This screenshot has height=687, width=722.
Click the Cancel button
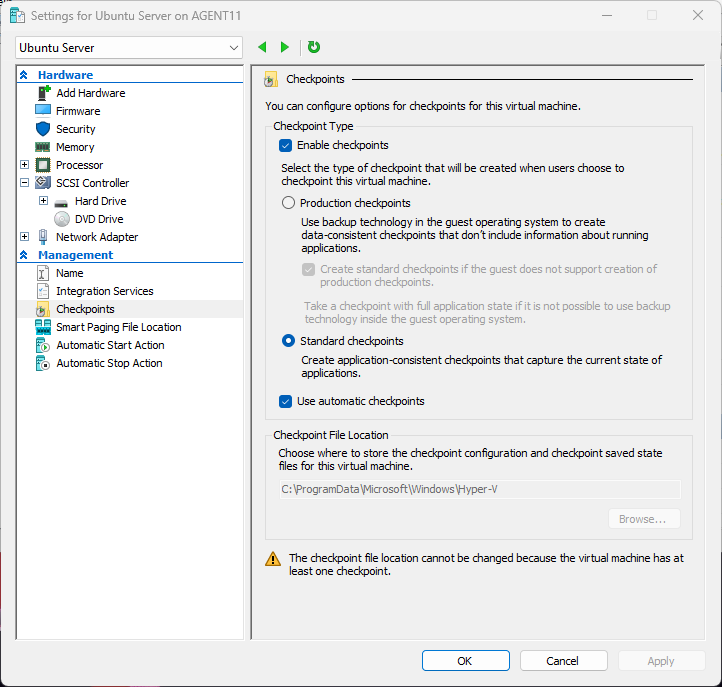click(x=563, y=660)
